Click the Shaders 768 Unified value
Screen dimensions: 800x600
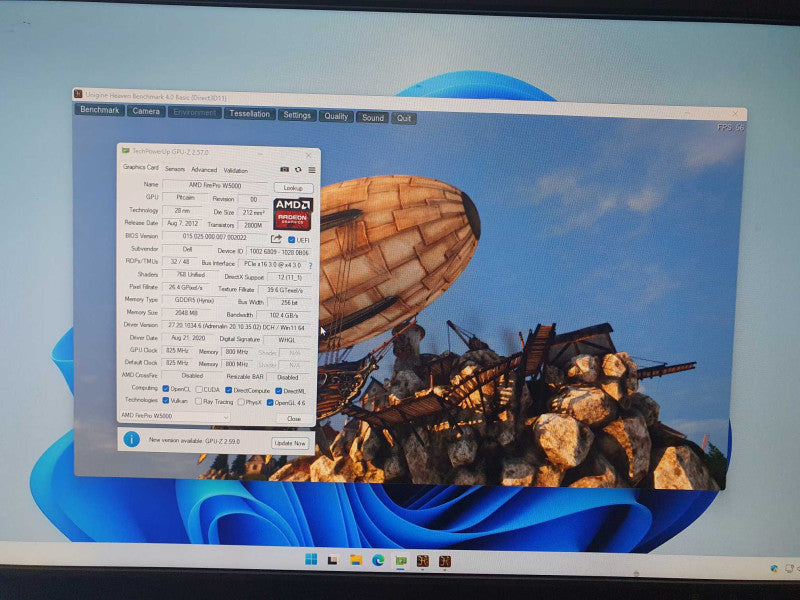coord(190,274)
